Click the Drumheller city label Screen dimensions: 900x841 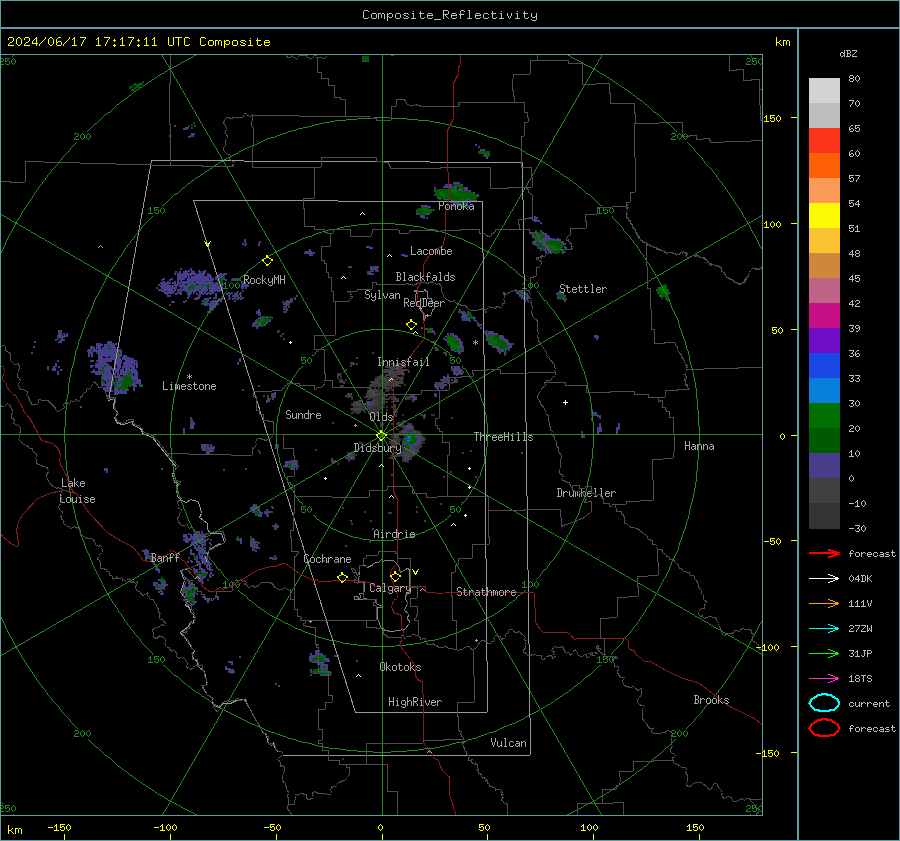click(x=586, y=493)
